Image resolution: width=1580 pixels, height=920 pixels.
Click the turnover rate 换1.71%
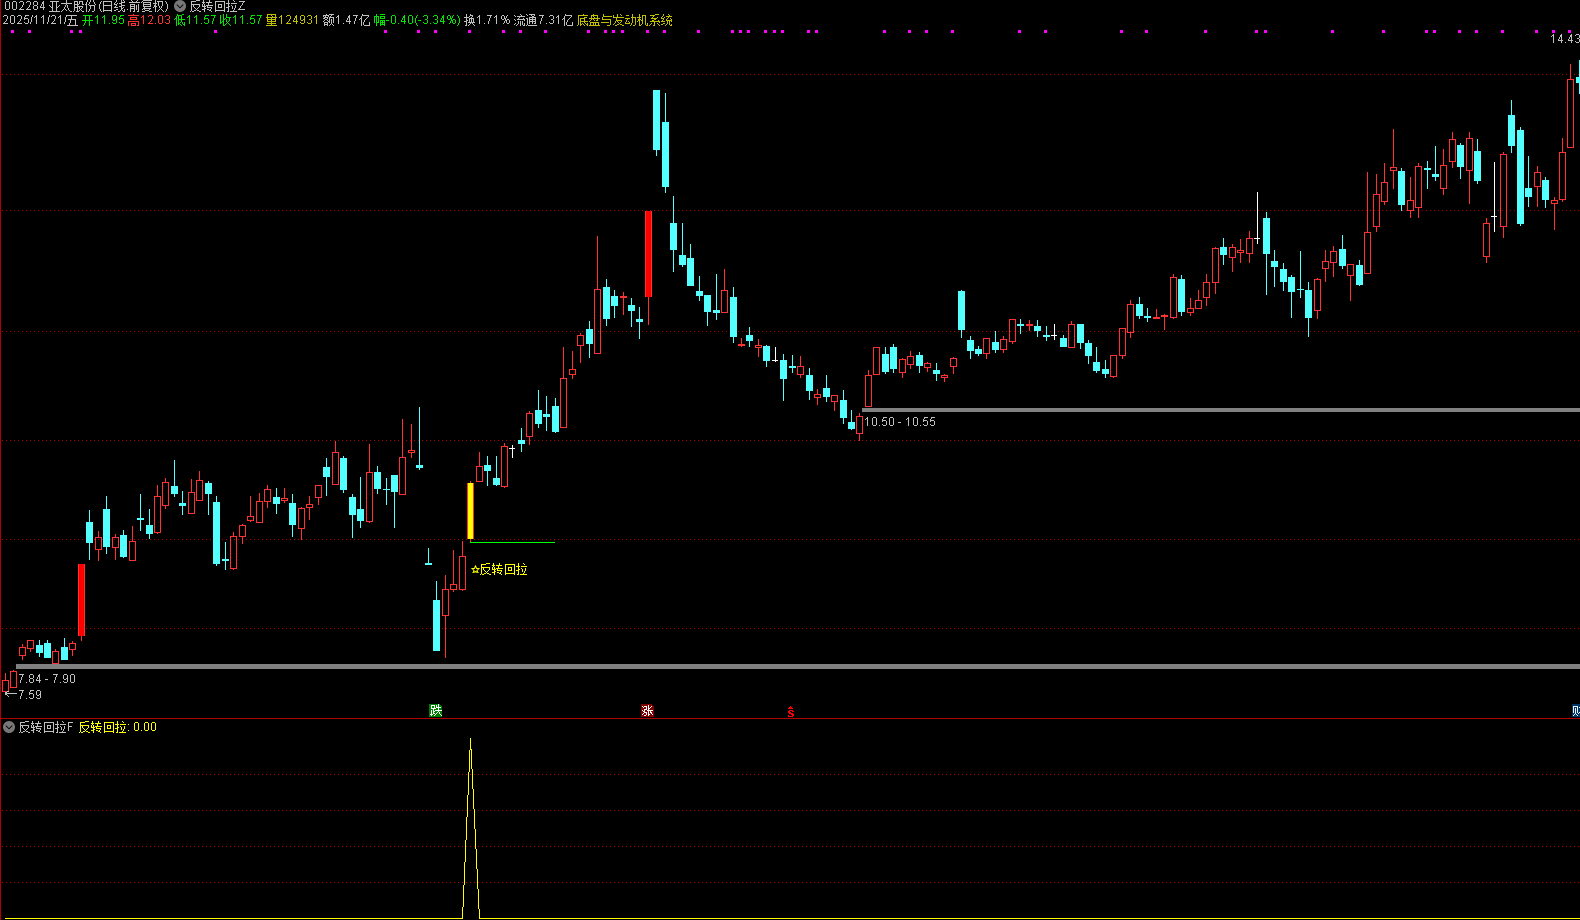point(487,20)
